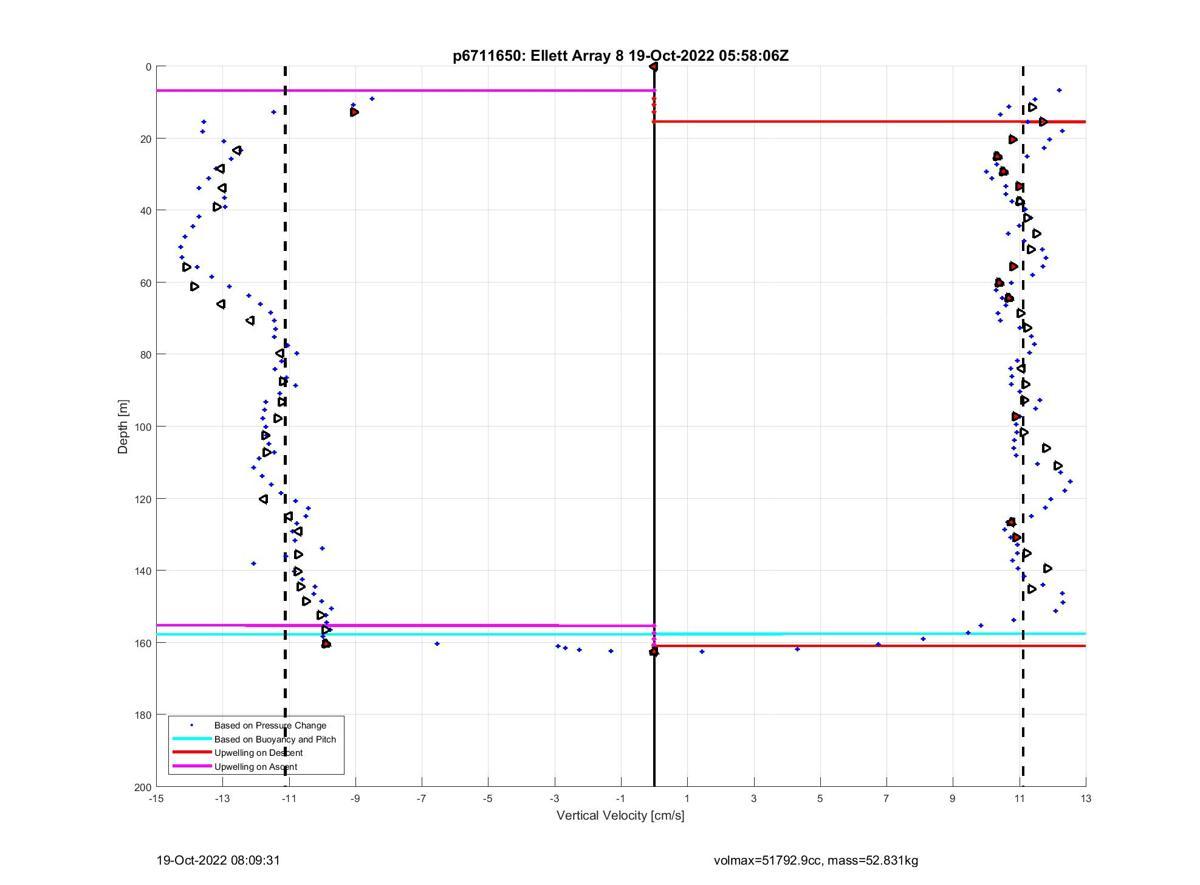Click depth tick label '60'

(145, 283)
